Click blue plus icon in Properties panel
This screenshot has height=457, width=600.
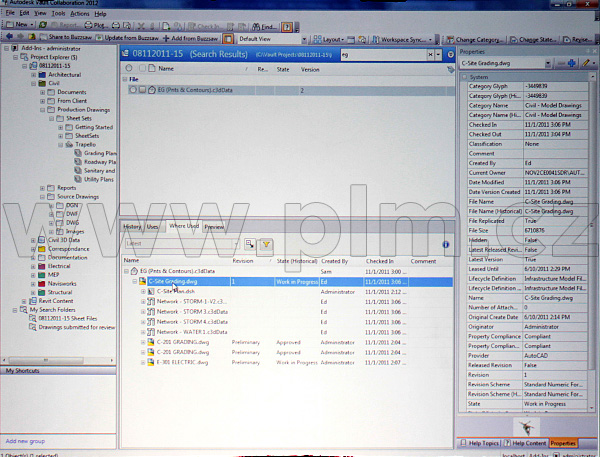tap(572, 63)
